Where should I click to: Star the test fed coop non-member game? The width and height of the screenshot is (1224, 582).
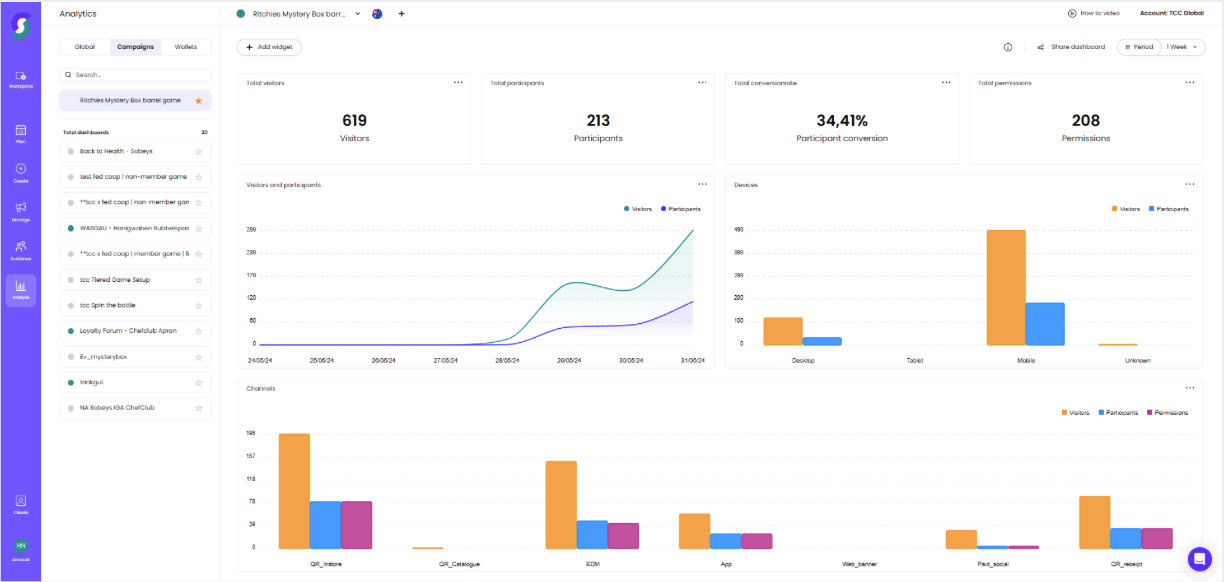(x=198, y=177)
